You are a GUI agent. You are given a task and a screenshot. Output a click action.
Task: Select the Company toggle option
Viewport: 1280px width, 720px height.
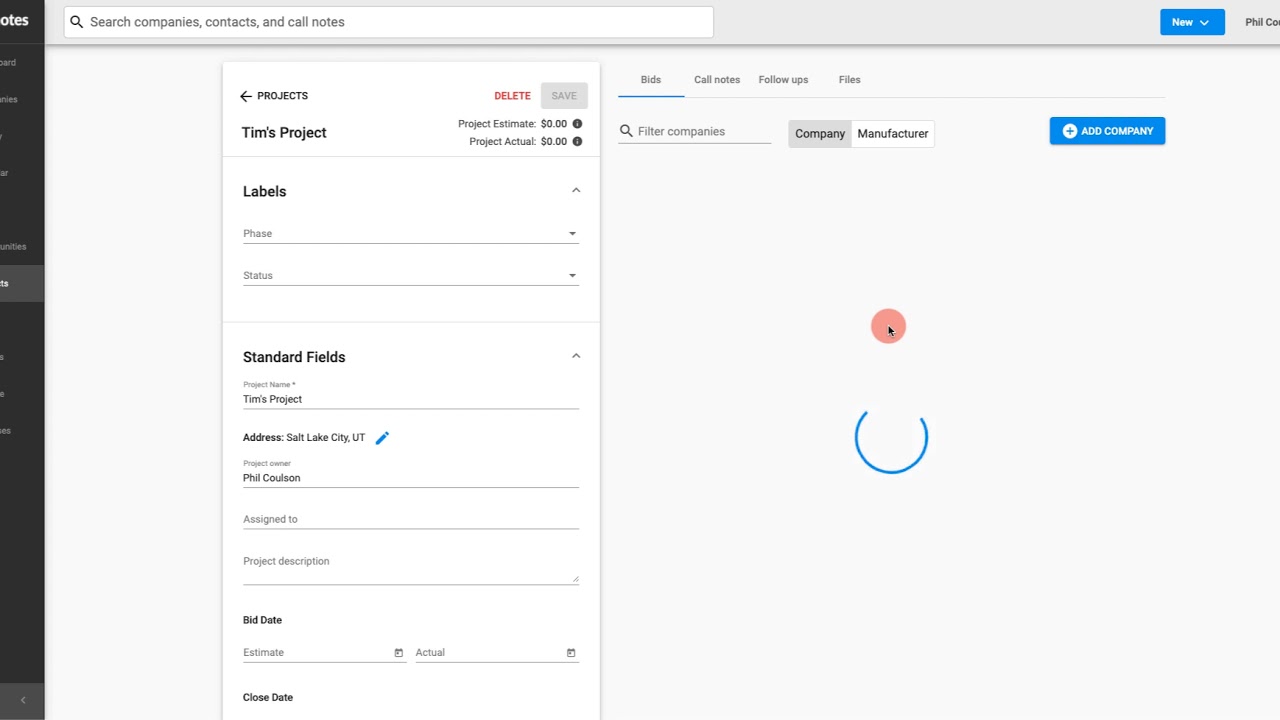coord(820,134)
